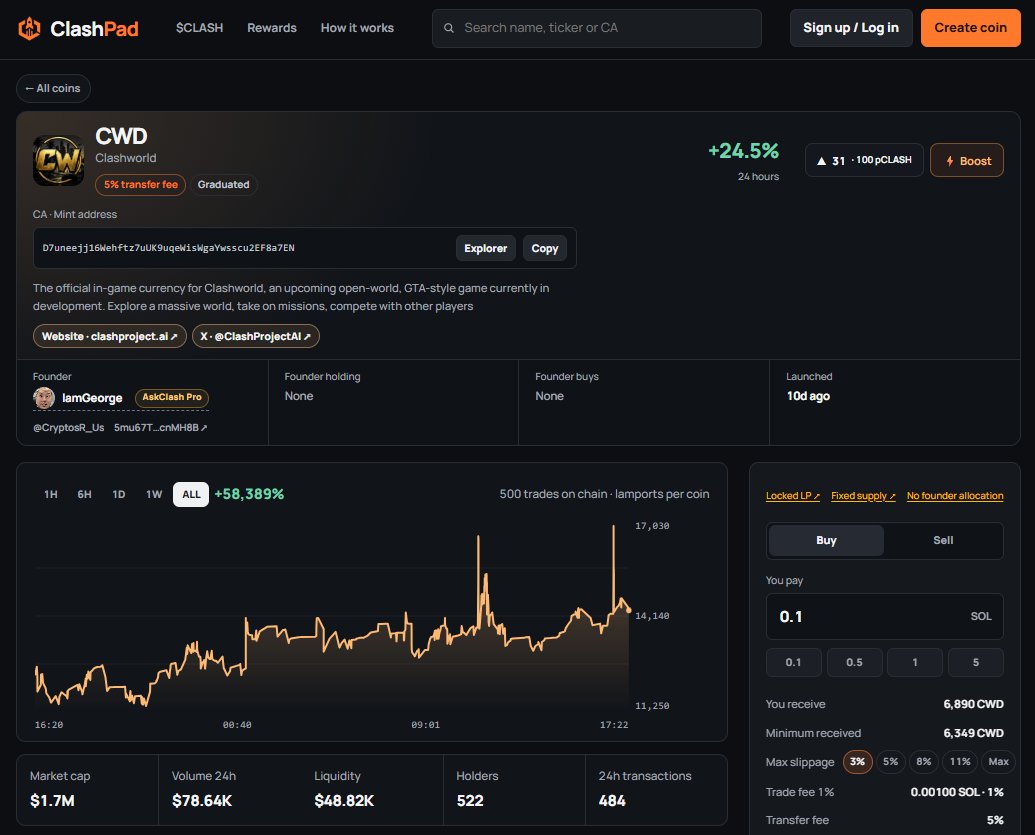Click the You pay SOL amount field
This screenshot has height=835, width=1035.
click(x=885, y=617)
